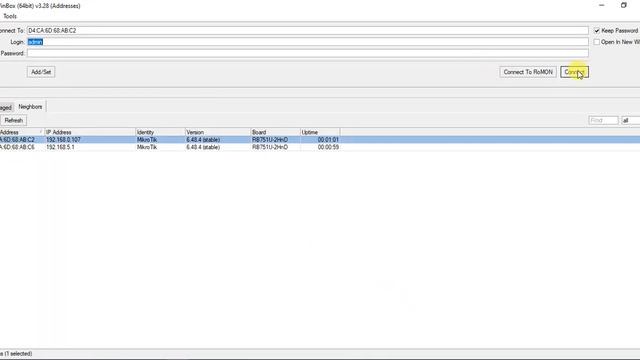Screen dimensions: 640x360
Task: Click the Connect To address field
Action: [x=308, y=31]
